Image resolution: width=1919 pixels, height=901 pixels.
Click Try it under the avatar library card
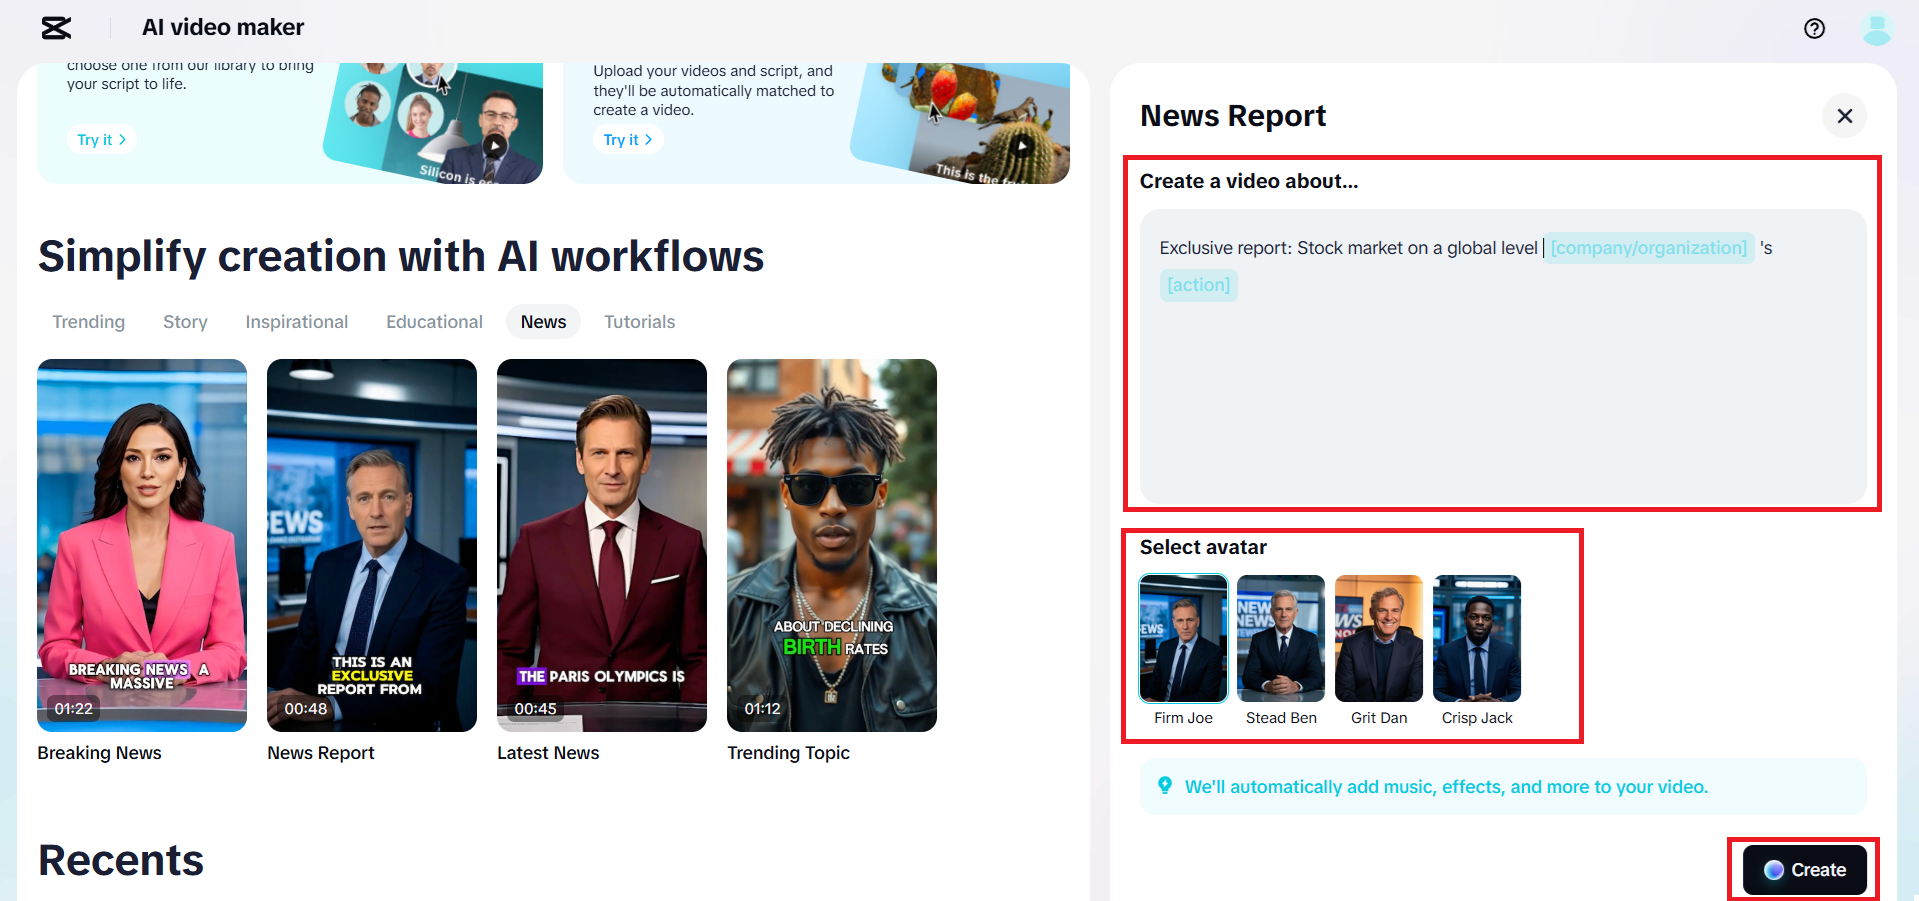tap(102, 140)
